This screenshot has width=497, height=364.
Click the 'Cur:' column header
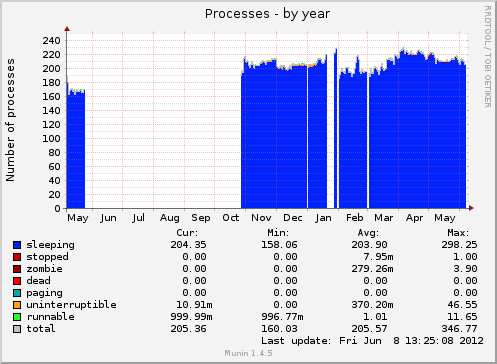click(187, 233)
